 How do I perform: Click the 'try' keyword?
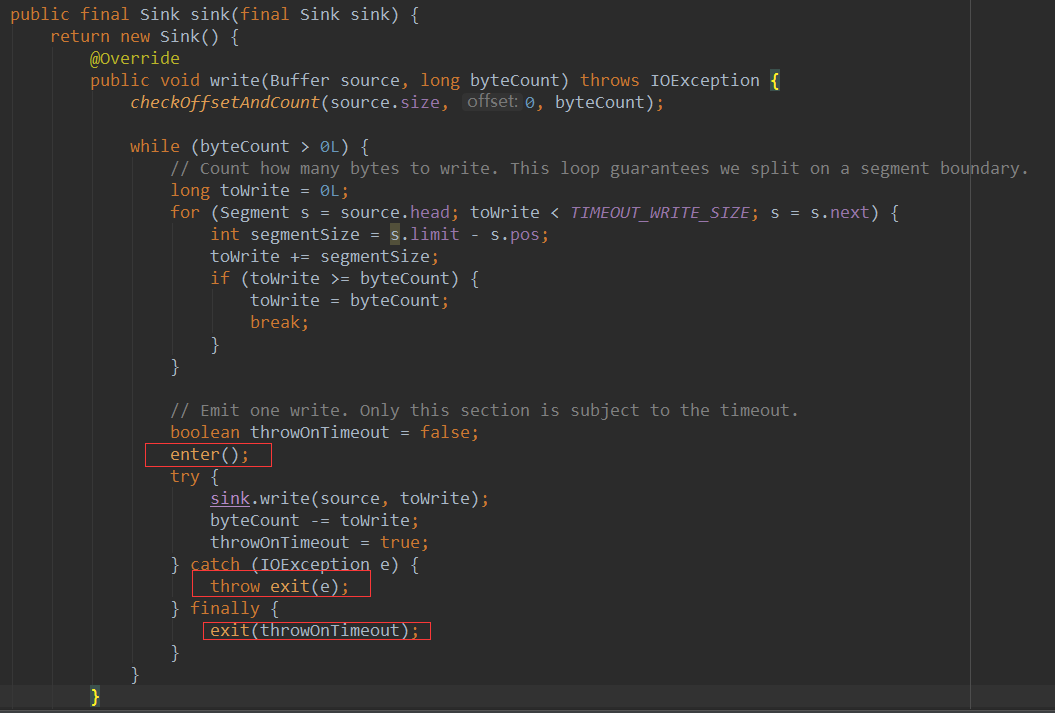185,476
